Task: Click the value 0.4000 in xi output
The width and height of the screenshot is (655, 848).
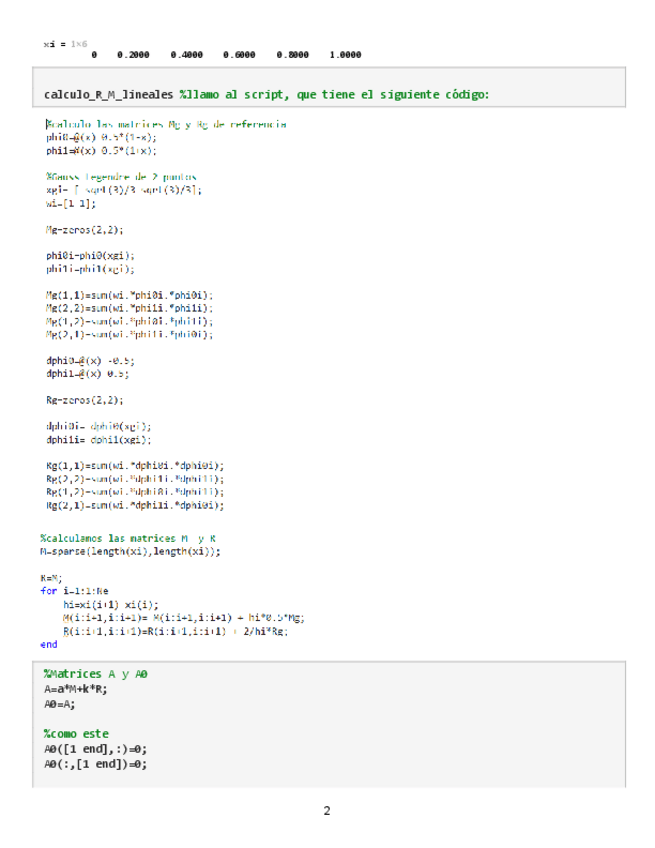Action: pos(187,55)
